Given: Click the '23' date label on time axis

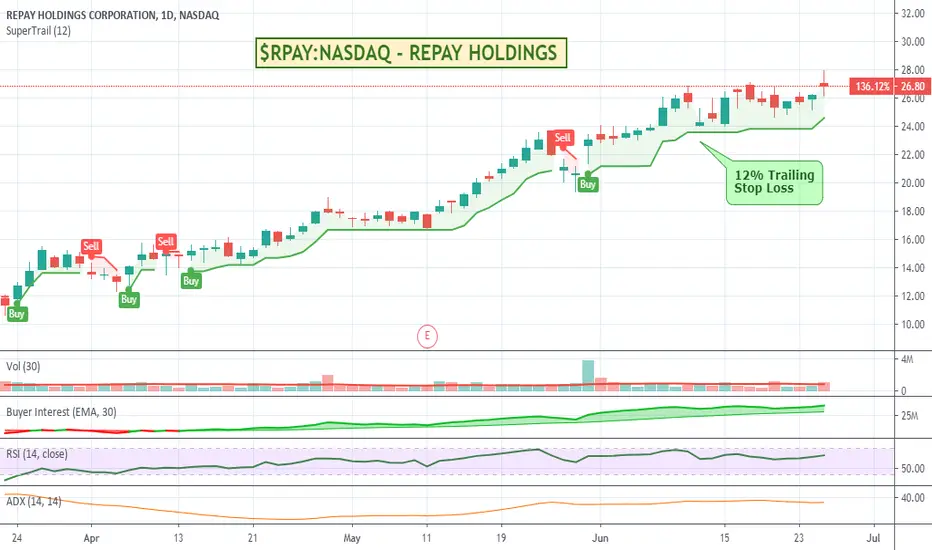Looking at the screenshot, I should click(x=799, y=538).
